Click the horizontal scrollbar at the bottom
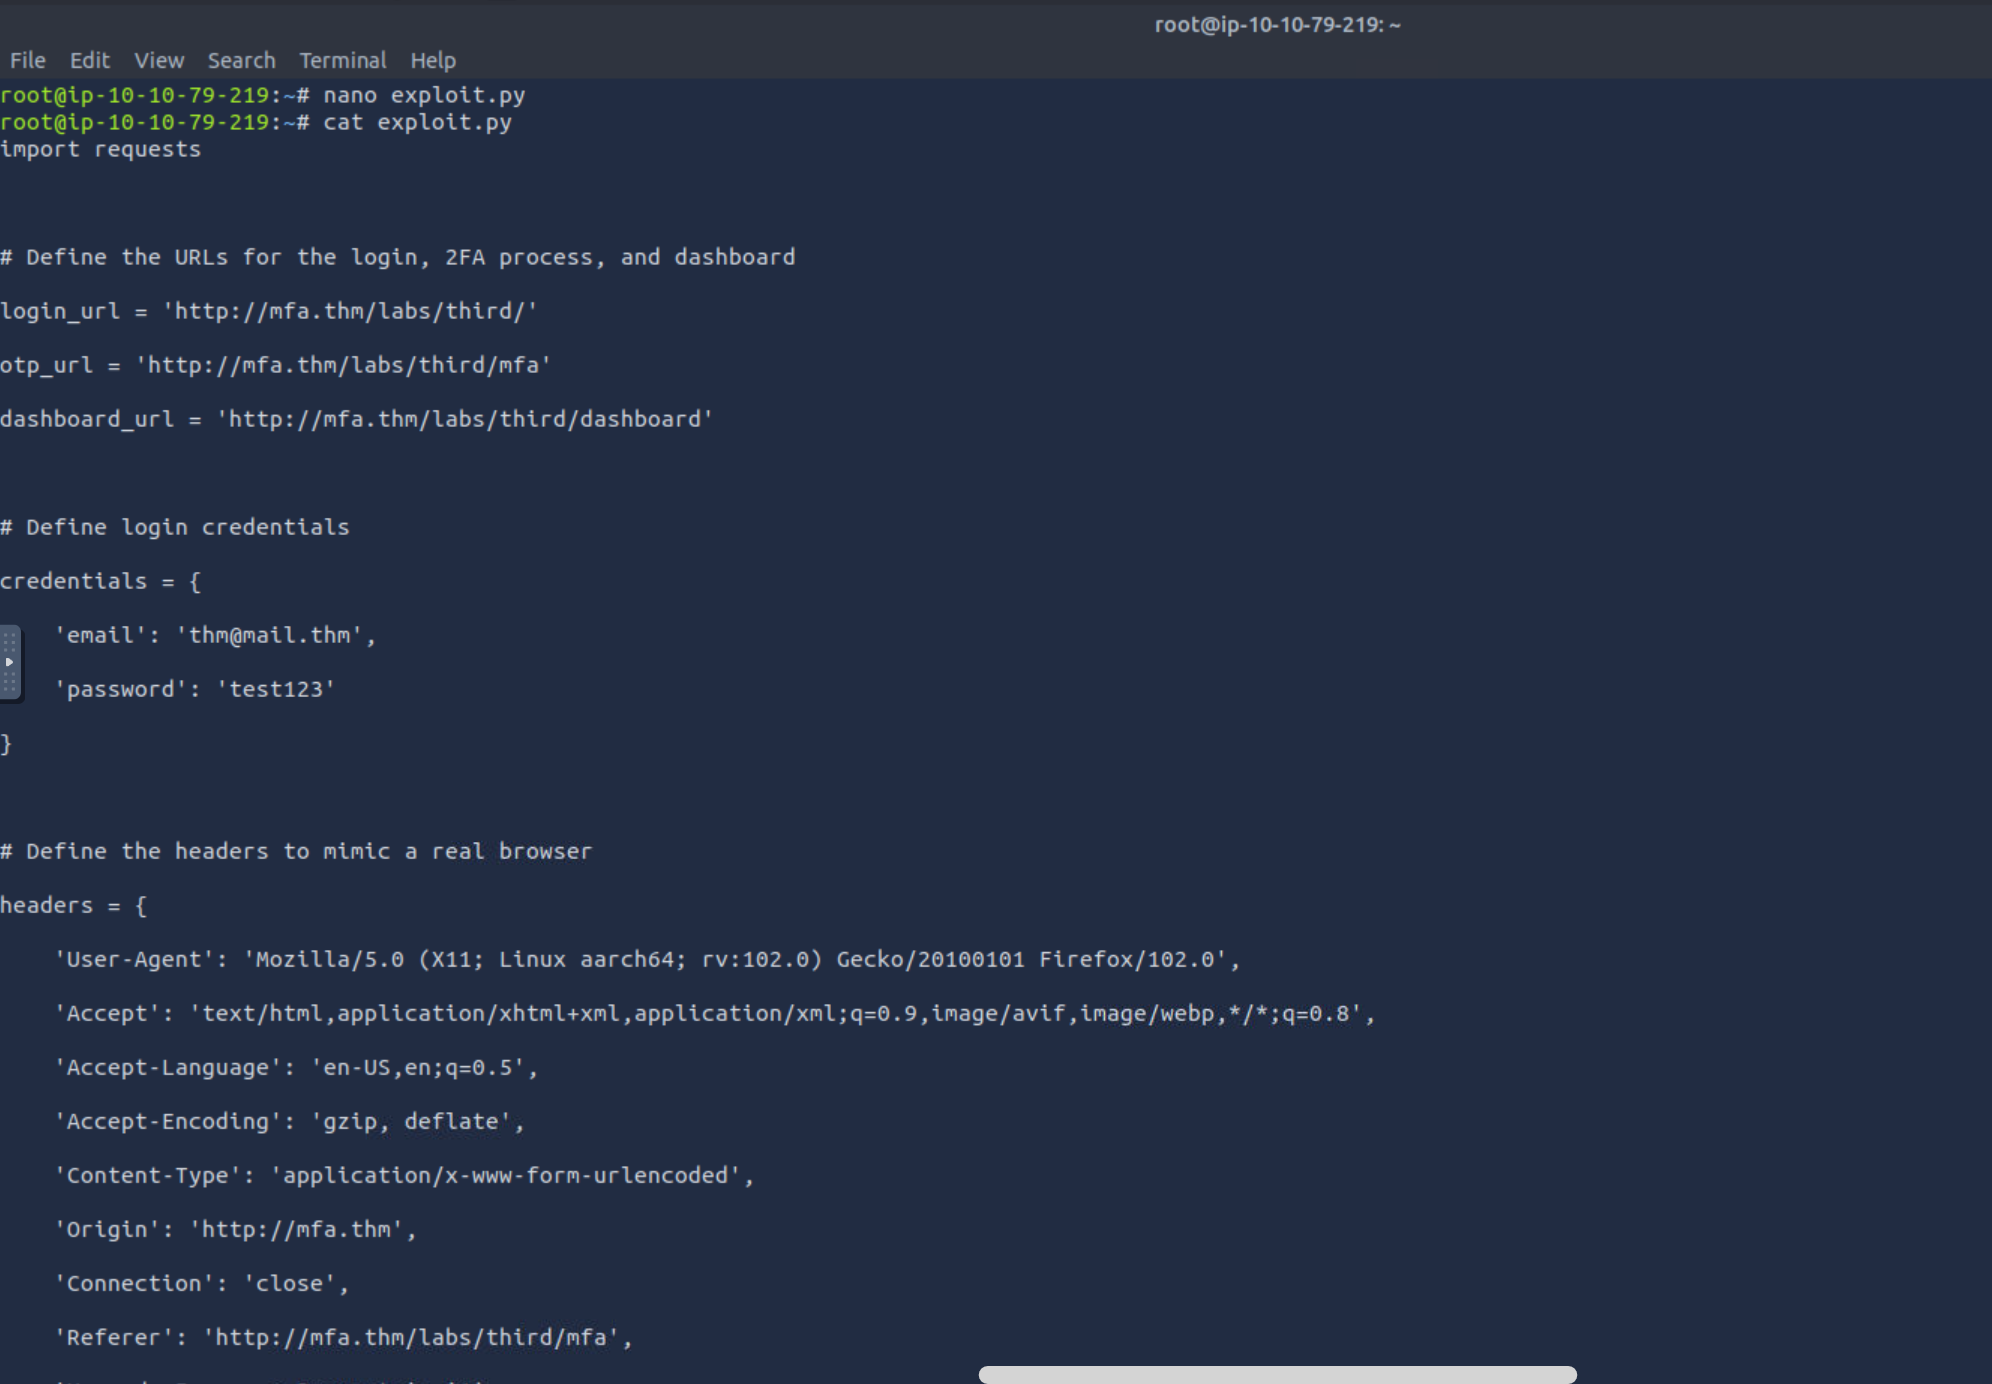1992x1384 pixels. pyautogui.click(x=1276, y=1374)
